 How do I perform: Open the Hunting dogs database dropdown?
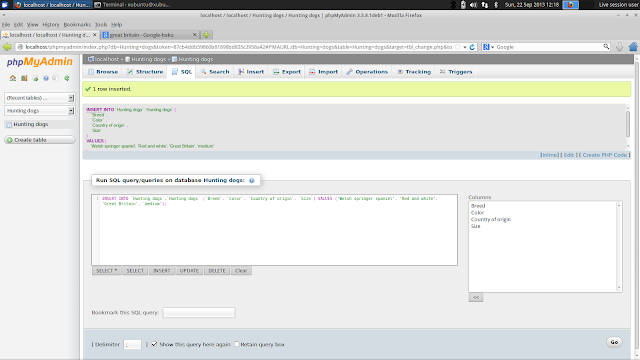(39, 111)
